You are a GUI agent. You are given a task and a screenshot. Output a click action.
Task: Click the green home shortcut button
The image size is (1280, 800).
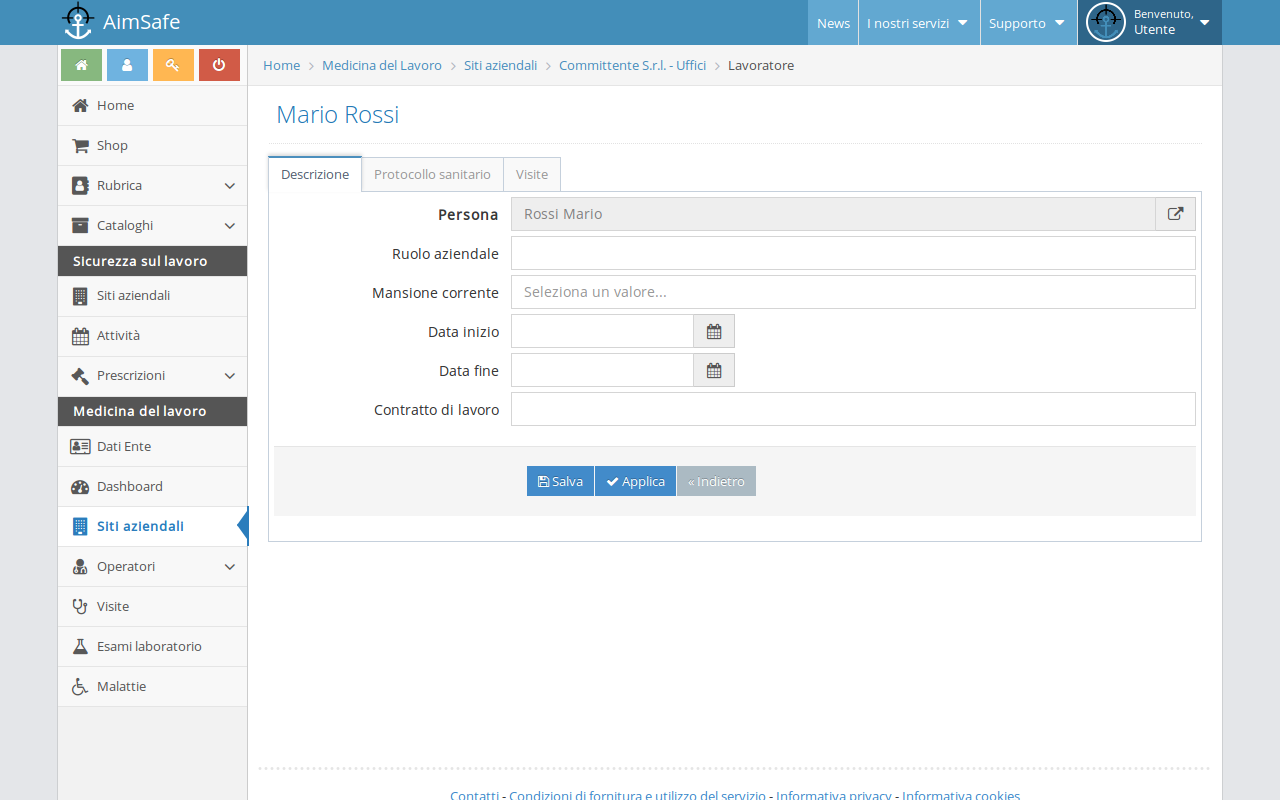pos(81,65)
